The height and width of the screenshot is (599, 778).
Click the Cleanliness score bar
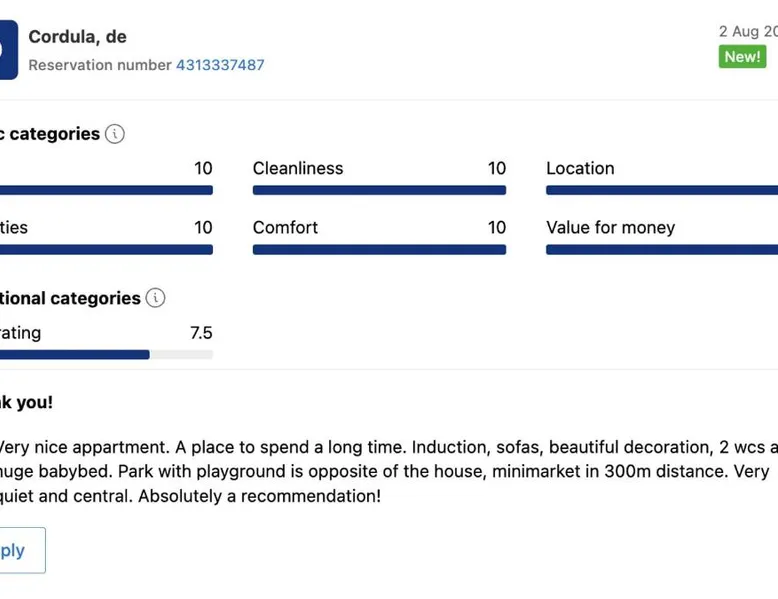(x=379, y=190)
